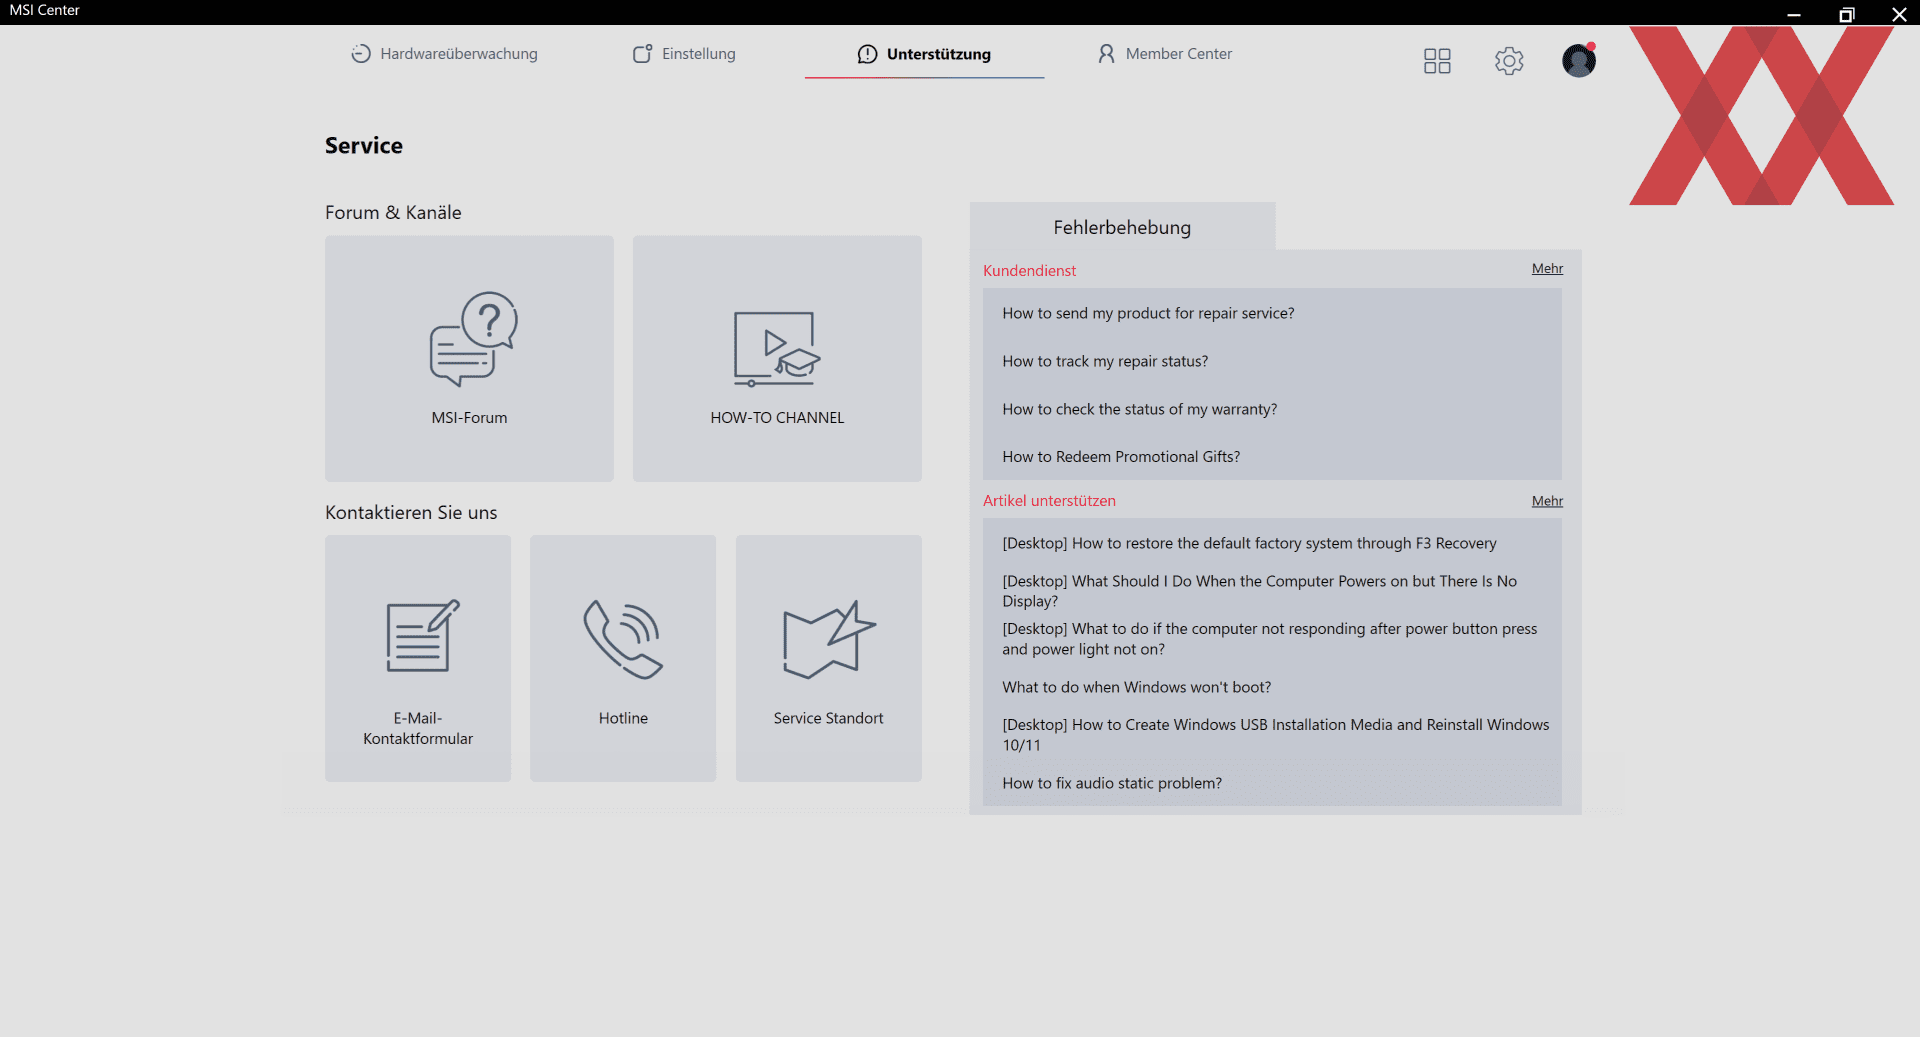The width and height of the screenshot is (1920, 1037).
Task: Click the user profile avatar
Action: click(x=1579, y=61)
